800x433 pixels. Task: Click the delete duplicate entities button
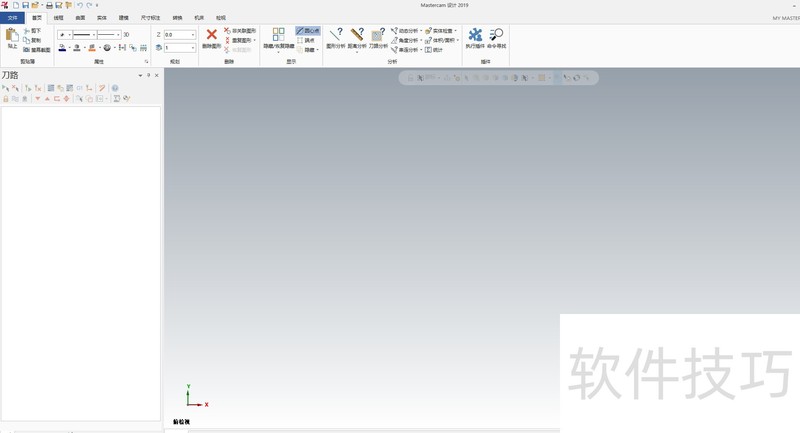tap(240, 40)
